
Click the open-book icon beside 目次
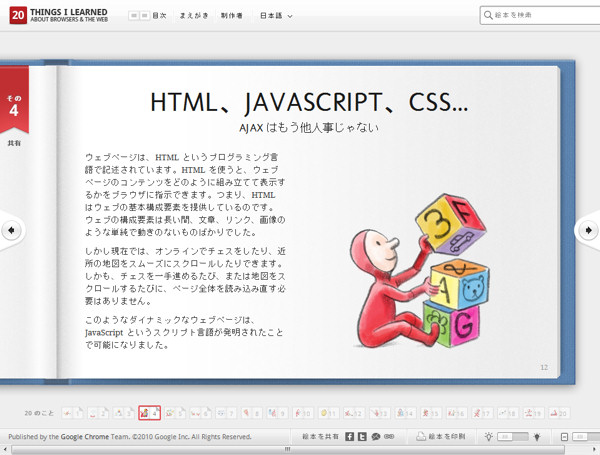click(139, 16)
